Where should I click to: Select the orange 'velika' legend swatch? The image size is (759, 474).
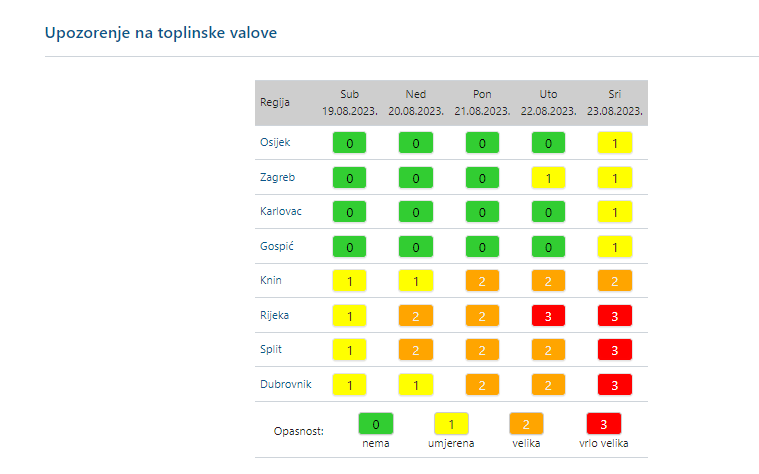click(x=527, y=424)
